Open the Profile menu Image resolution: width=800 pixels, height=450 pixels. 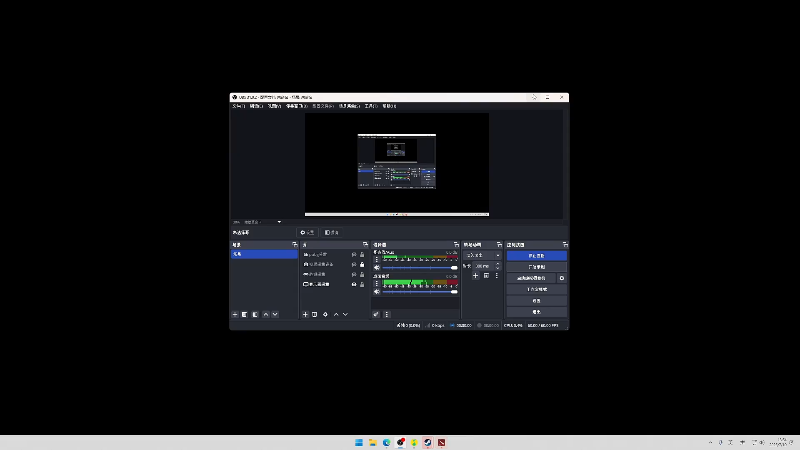(322, 106)
